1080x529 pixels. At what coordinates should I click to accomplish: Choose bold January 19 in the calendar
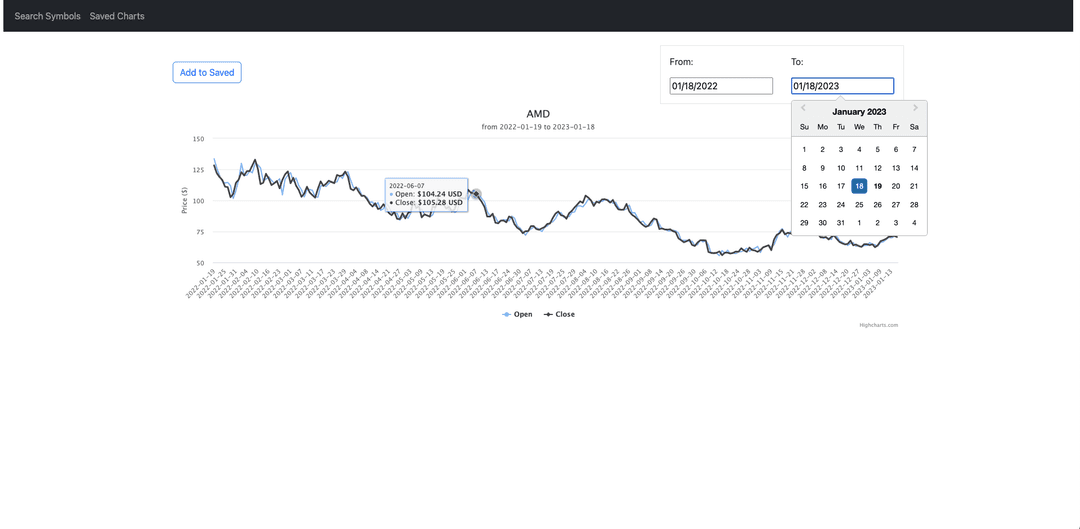(878, 186)
